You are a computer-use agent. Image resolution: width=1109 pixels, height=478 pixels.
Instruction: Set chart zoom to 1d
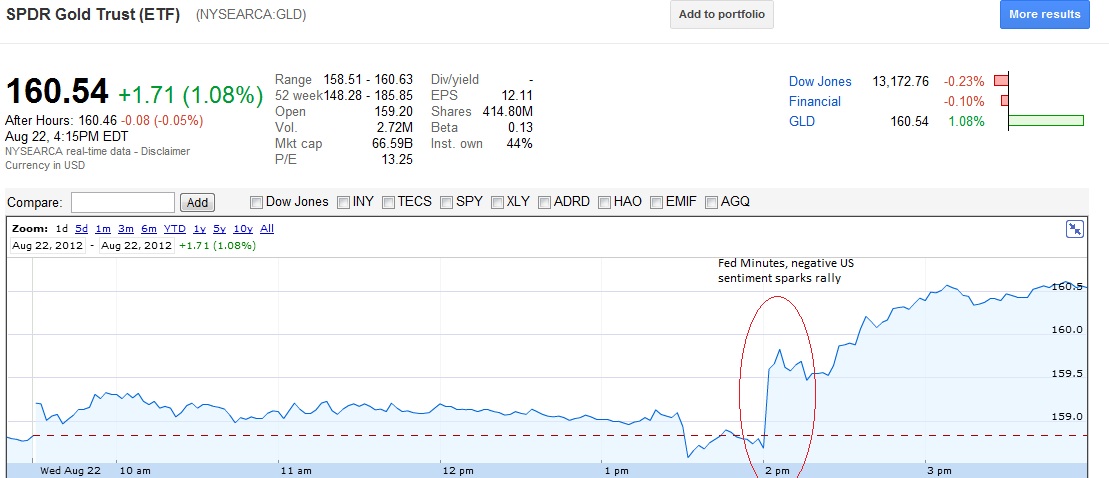[62, 228]
